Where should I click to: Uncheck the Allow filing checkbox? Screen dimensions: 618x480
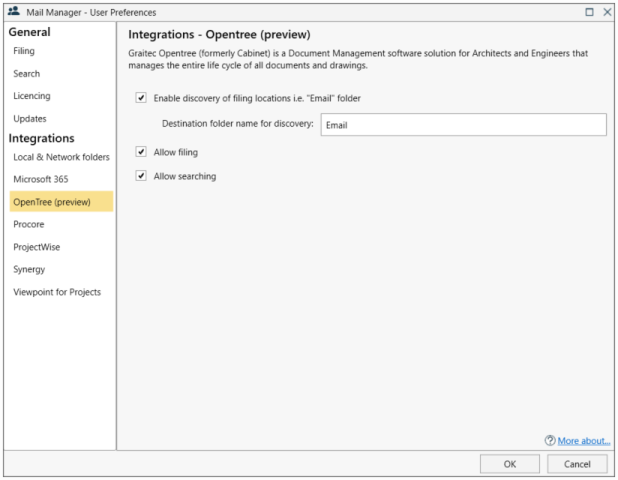pyautogui.click(x=141, y=152)
